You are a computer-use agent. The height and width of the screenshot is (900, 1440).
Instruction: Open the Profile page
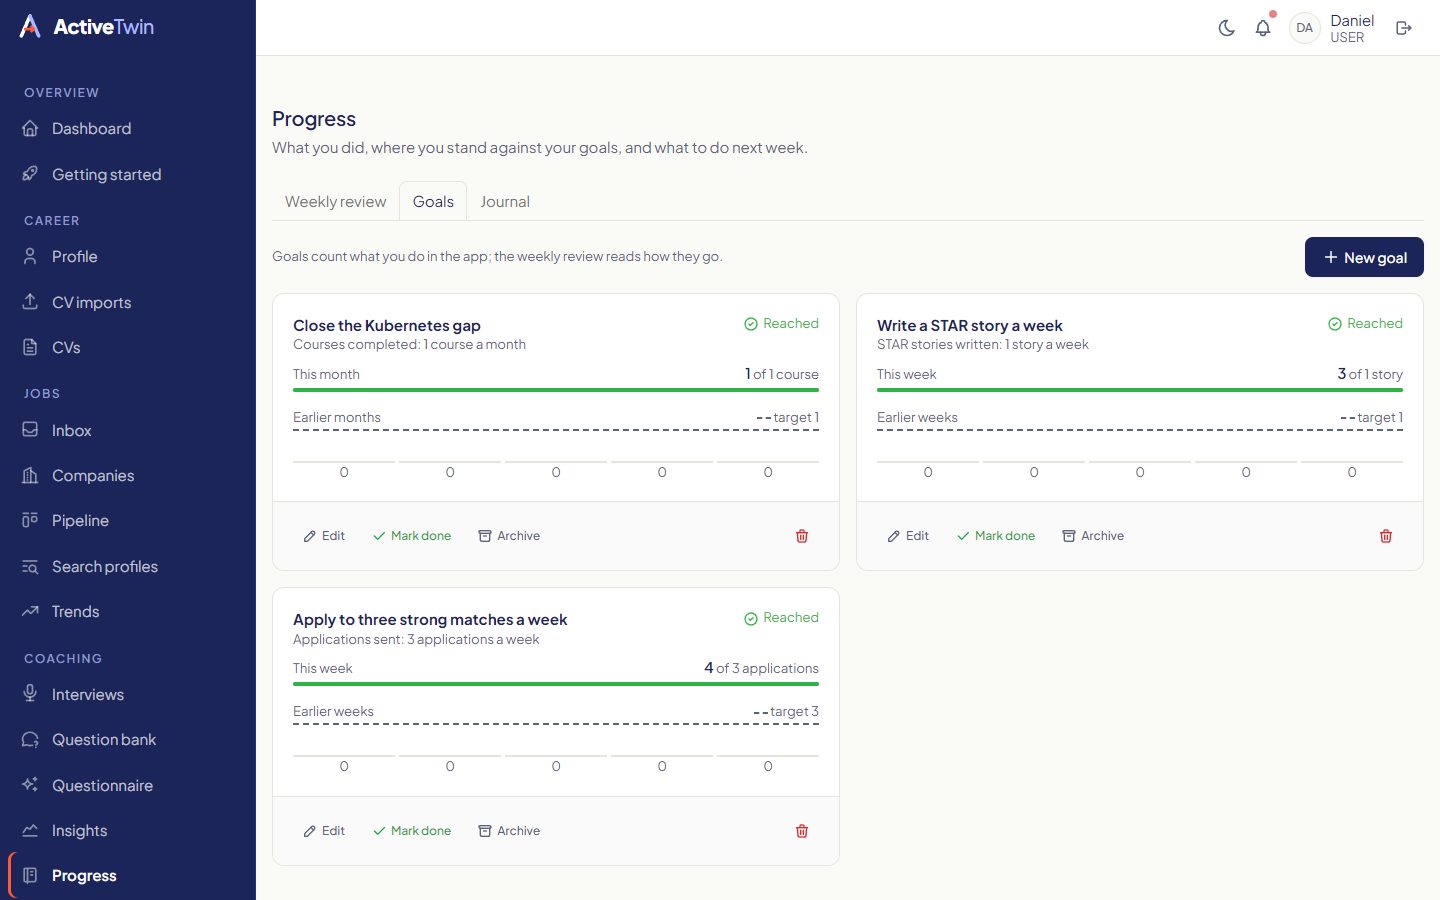coord(128,256)
